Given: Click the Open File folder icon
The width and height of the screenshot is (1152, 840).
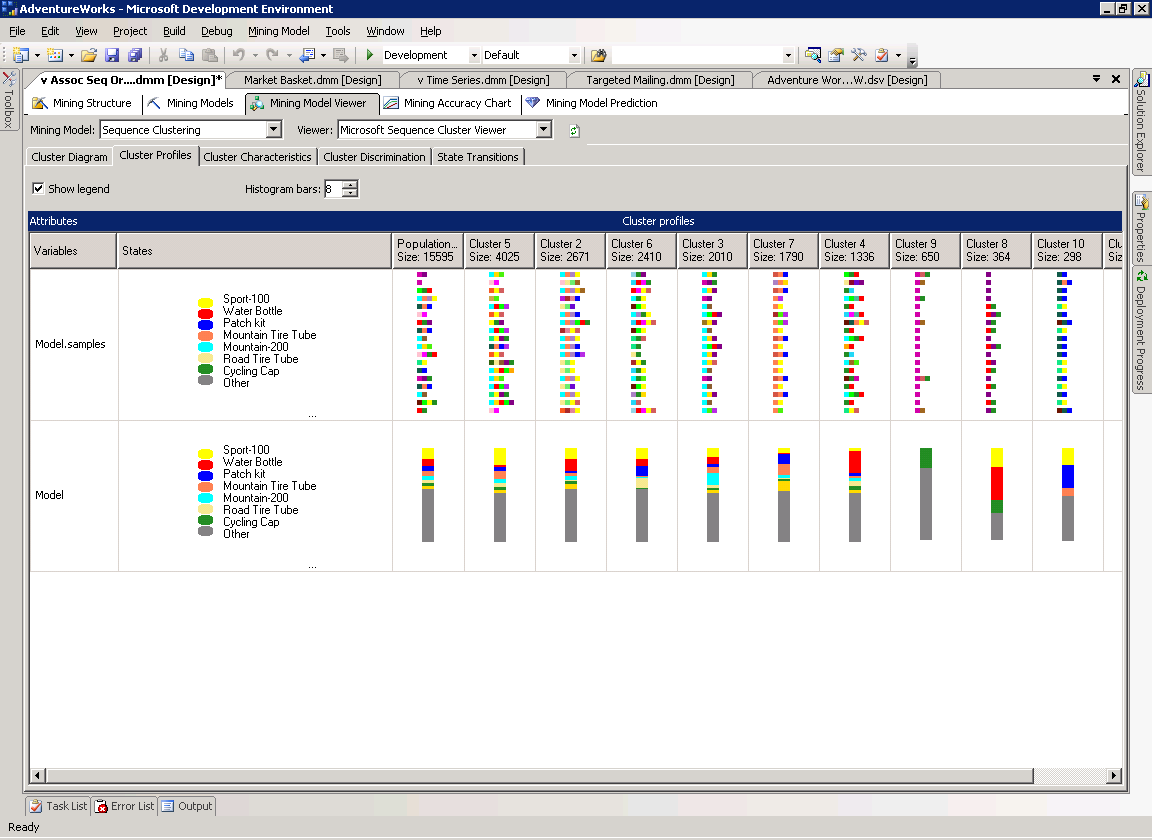Looking at the screenshot, I should pos(89,55).
